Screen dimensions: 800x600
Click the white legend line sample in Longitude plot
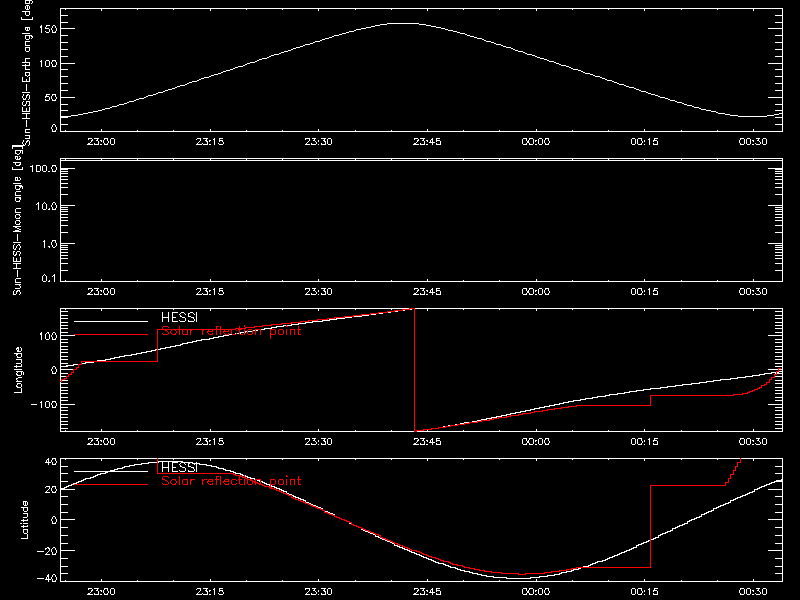[111, 321]
